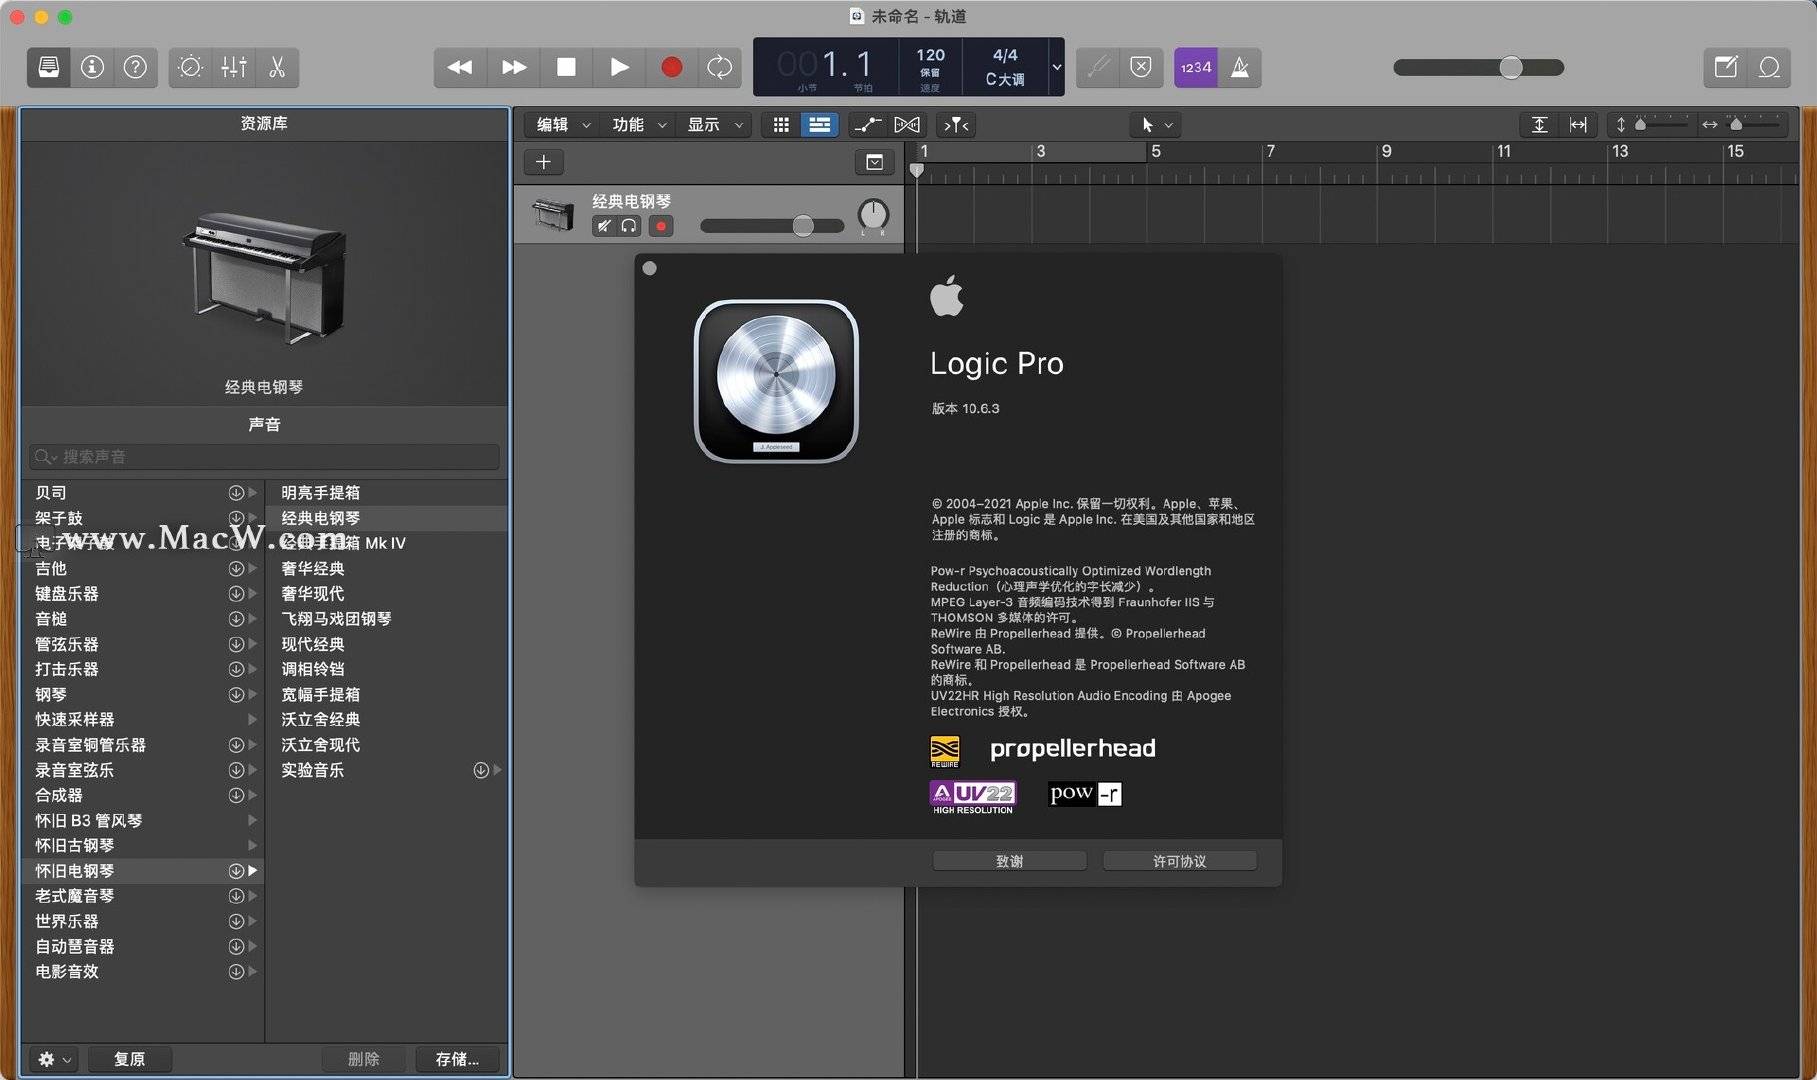
Task: Click the 搜索声音 search field
Action: coord(264,457)
